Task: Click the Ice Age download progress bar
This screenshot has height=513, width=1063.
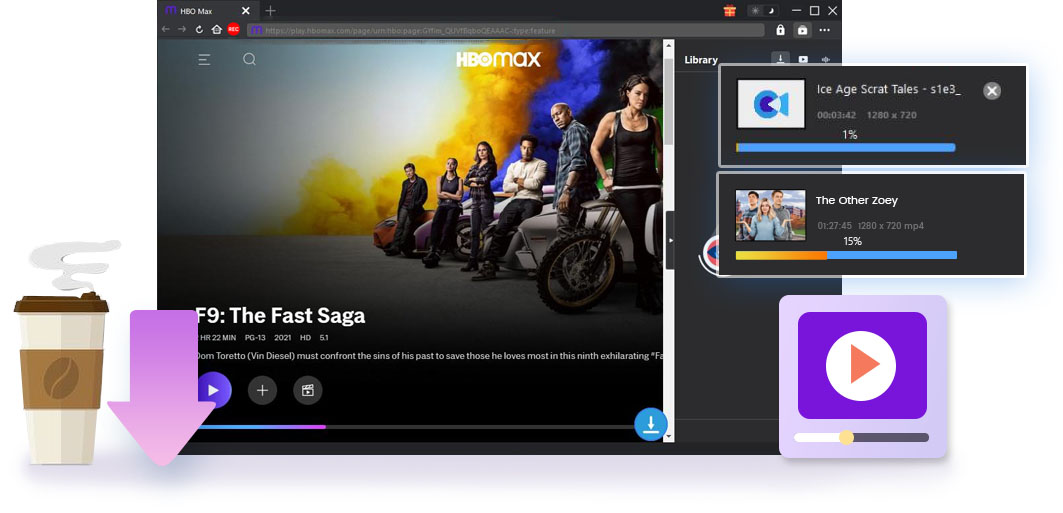Action: [845, 147]
